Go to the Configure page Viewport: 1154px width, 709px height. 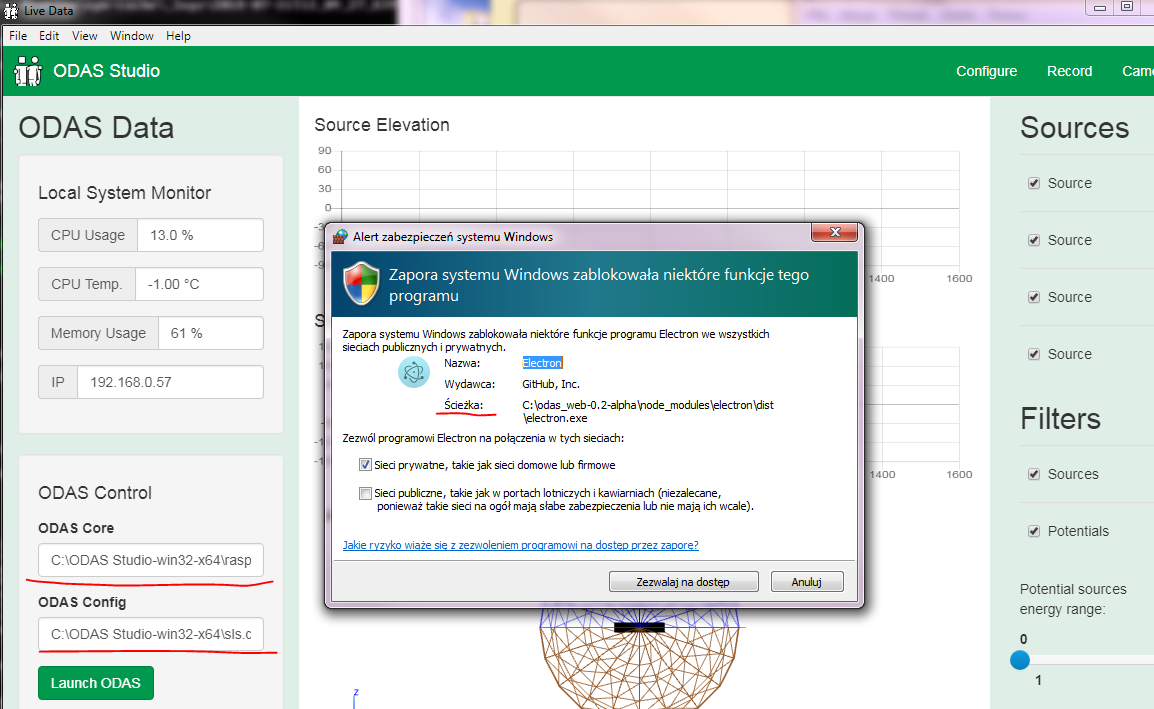pos(986,71)
